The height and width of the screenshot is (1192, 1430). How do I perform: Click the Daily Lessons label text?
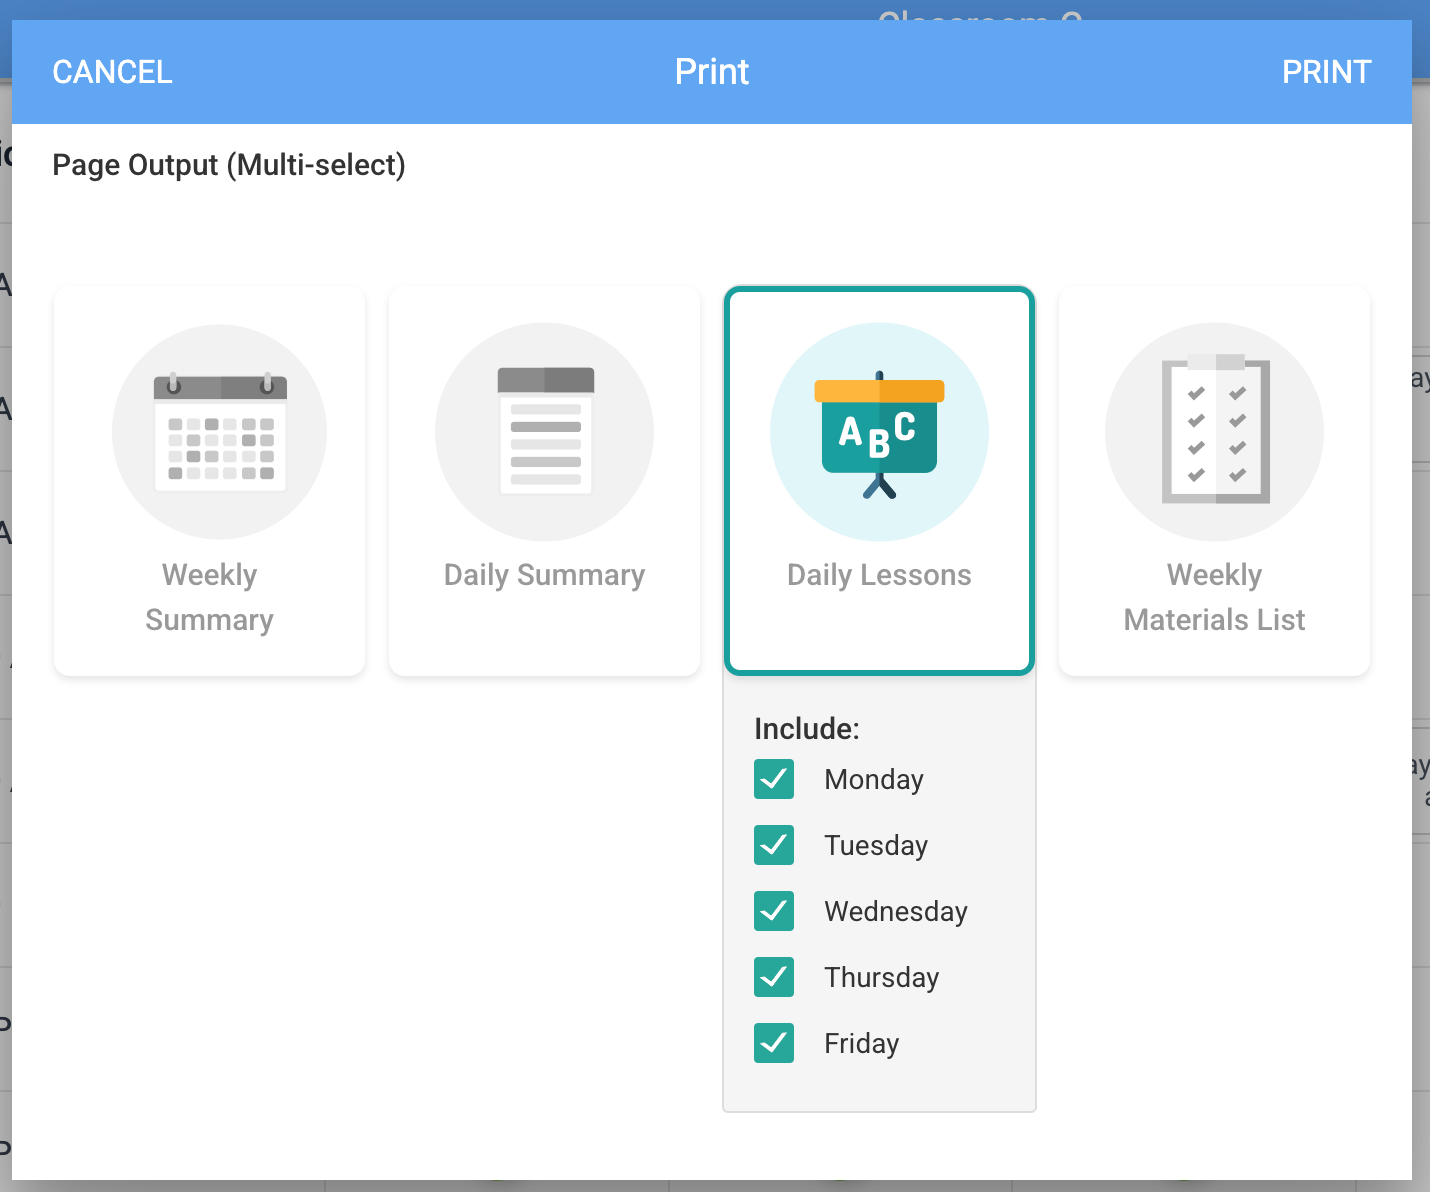tap(879, 575)
